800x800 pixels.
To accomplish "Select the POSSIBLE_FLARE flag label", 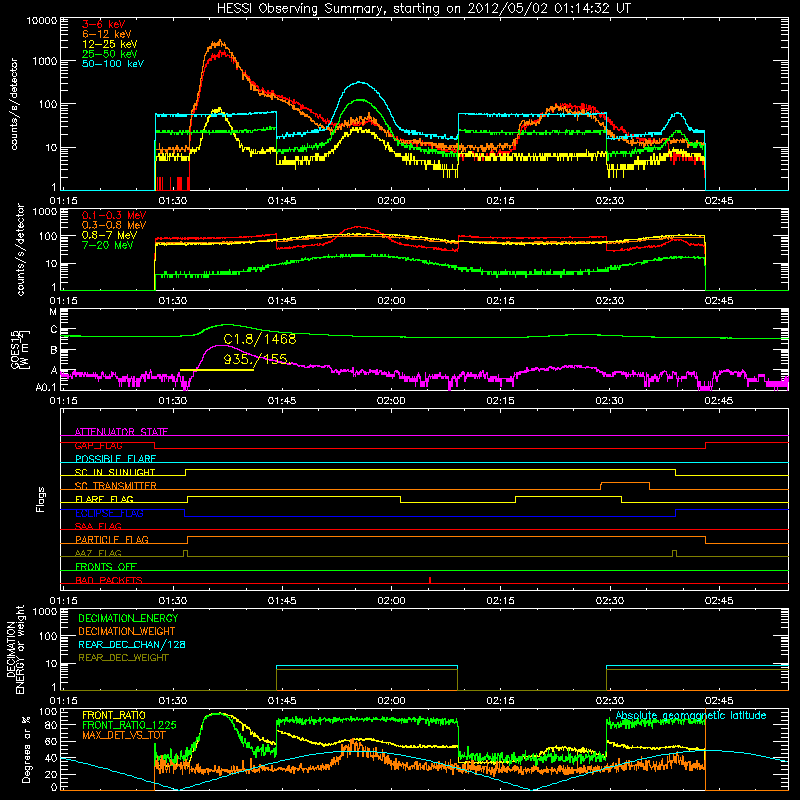I will pyautogui.click(x=115, y=459).
